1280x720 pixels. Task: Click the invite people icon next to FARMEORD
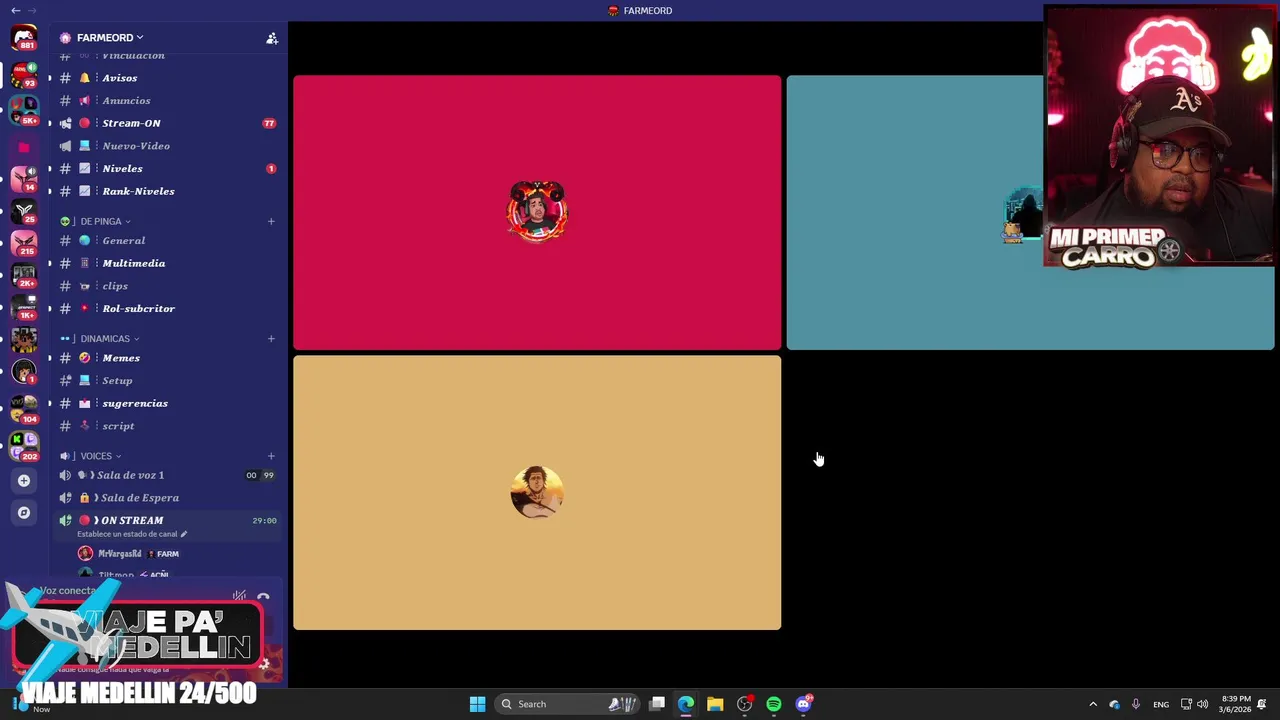pos(271,38)
